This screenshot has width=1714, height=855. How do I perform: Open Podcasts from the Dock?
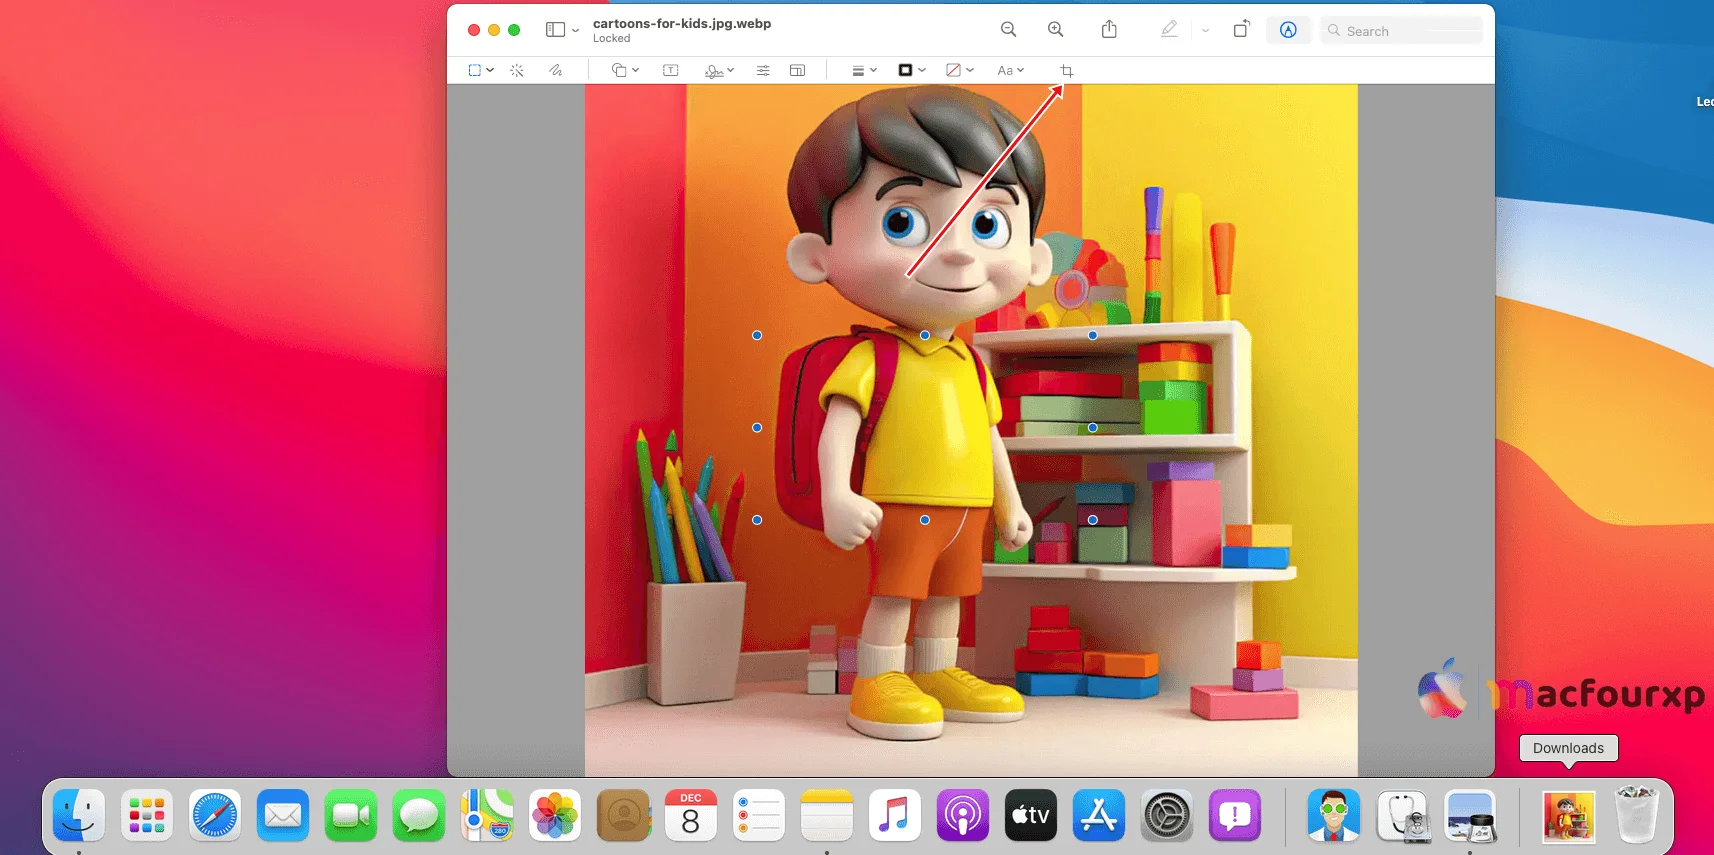point(963,815)
